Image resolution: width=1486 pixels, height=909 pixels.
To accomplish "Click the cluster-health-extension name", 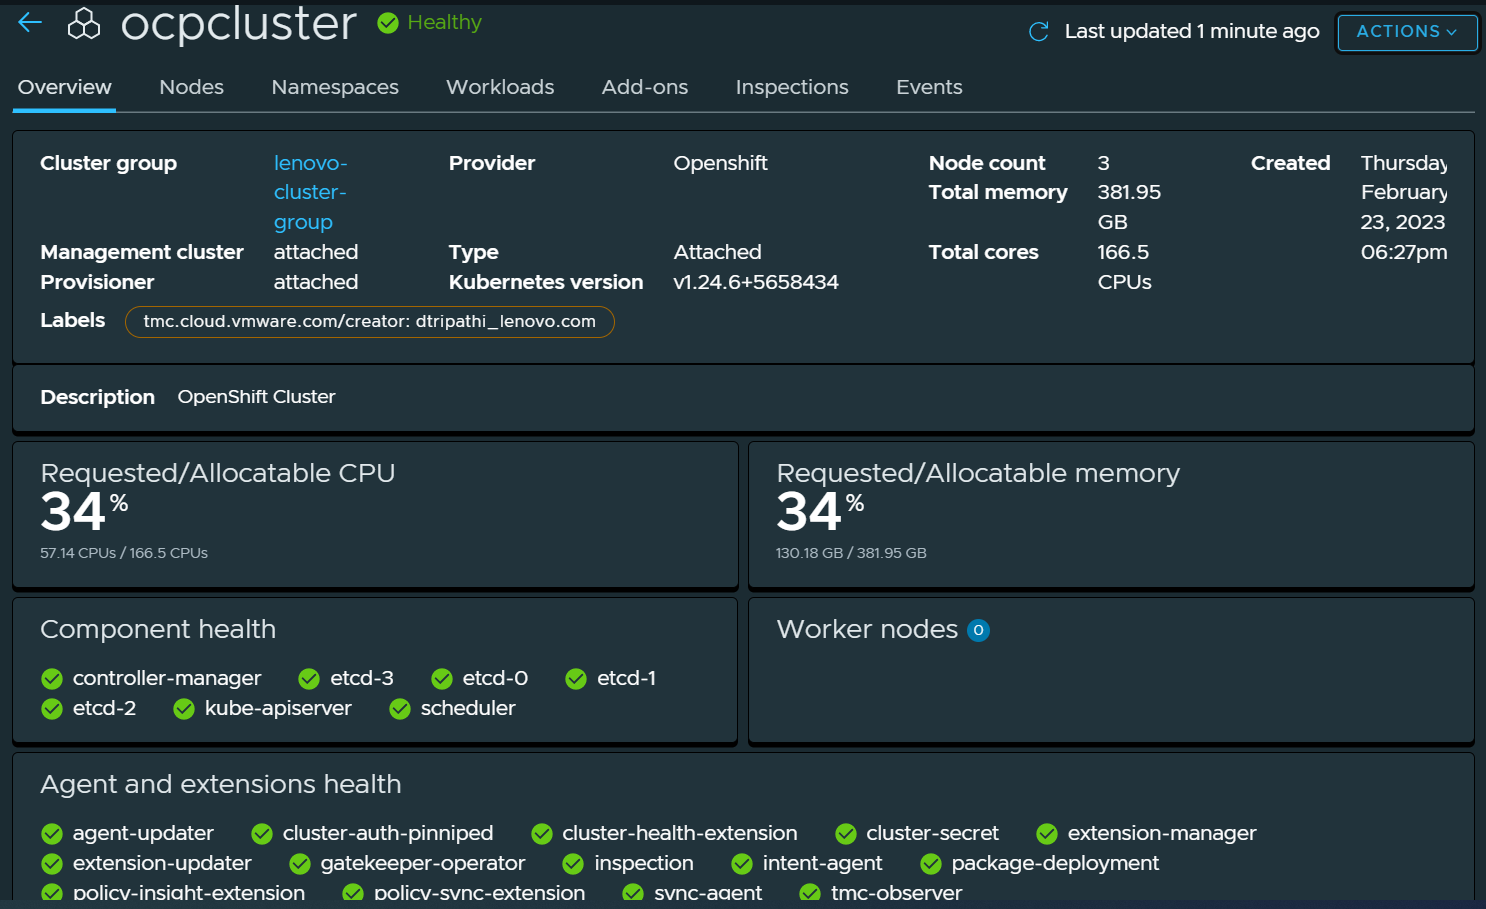I will [680, 833].
